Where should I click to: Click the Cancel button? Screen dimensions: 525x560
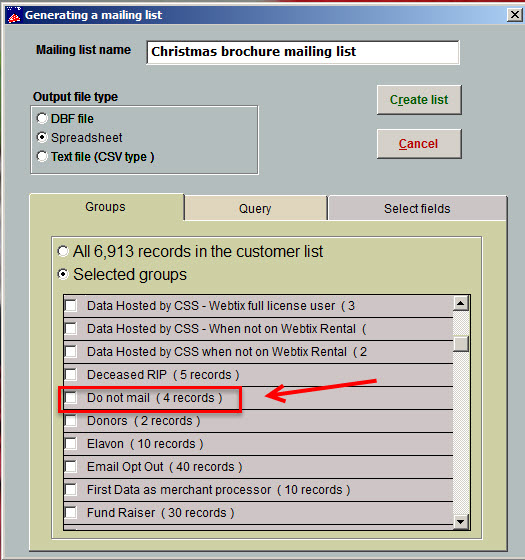click(419, 144)
